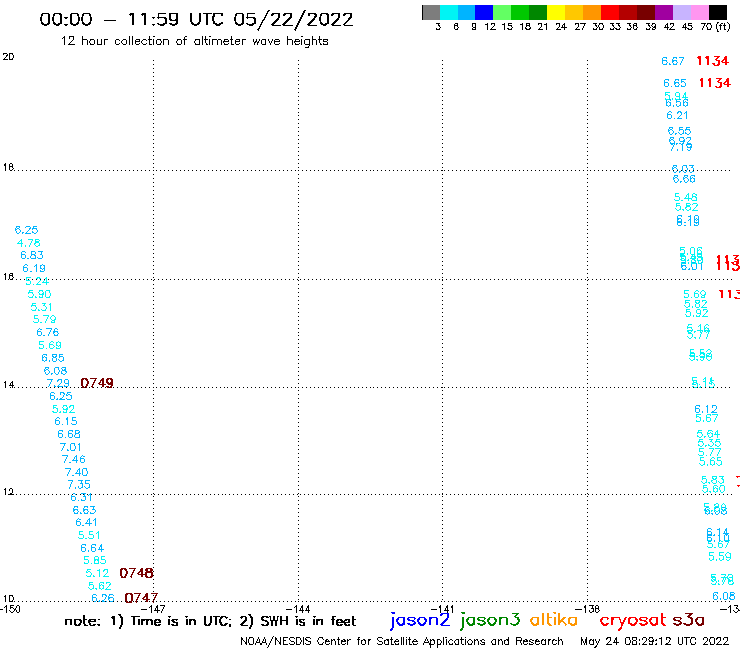Click the longitude axis label -144
The image size is (740, 650).
click(x=298, y=609)
